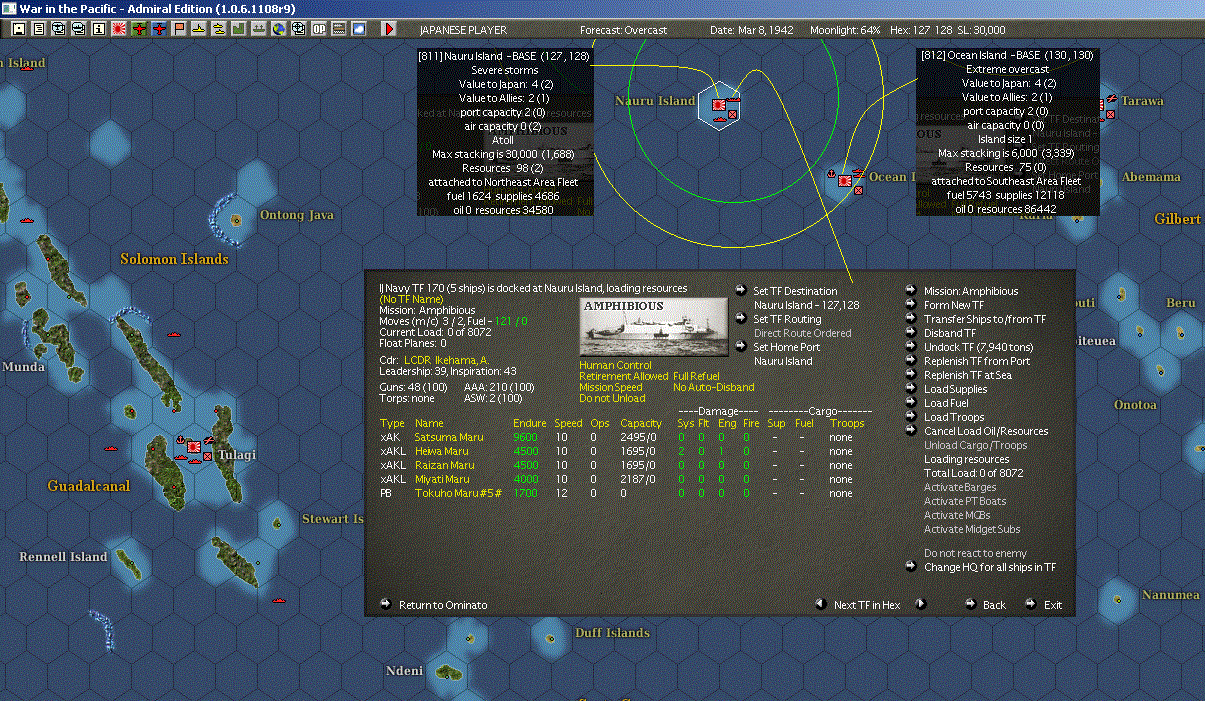Click the info 'i' toolbar icon
The height and width of the screenshot is (701, 1205).
98,29
